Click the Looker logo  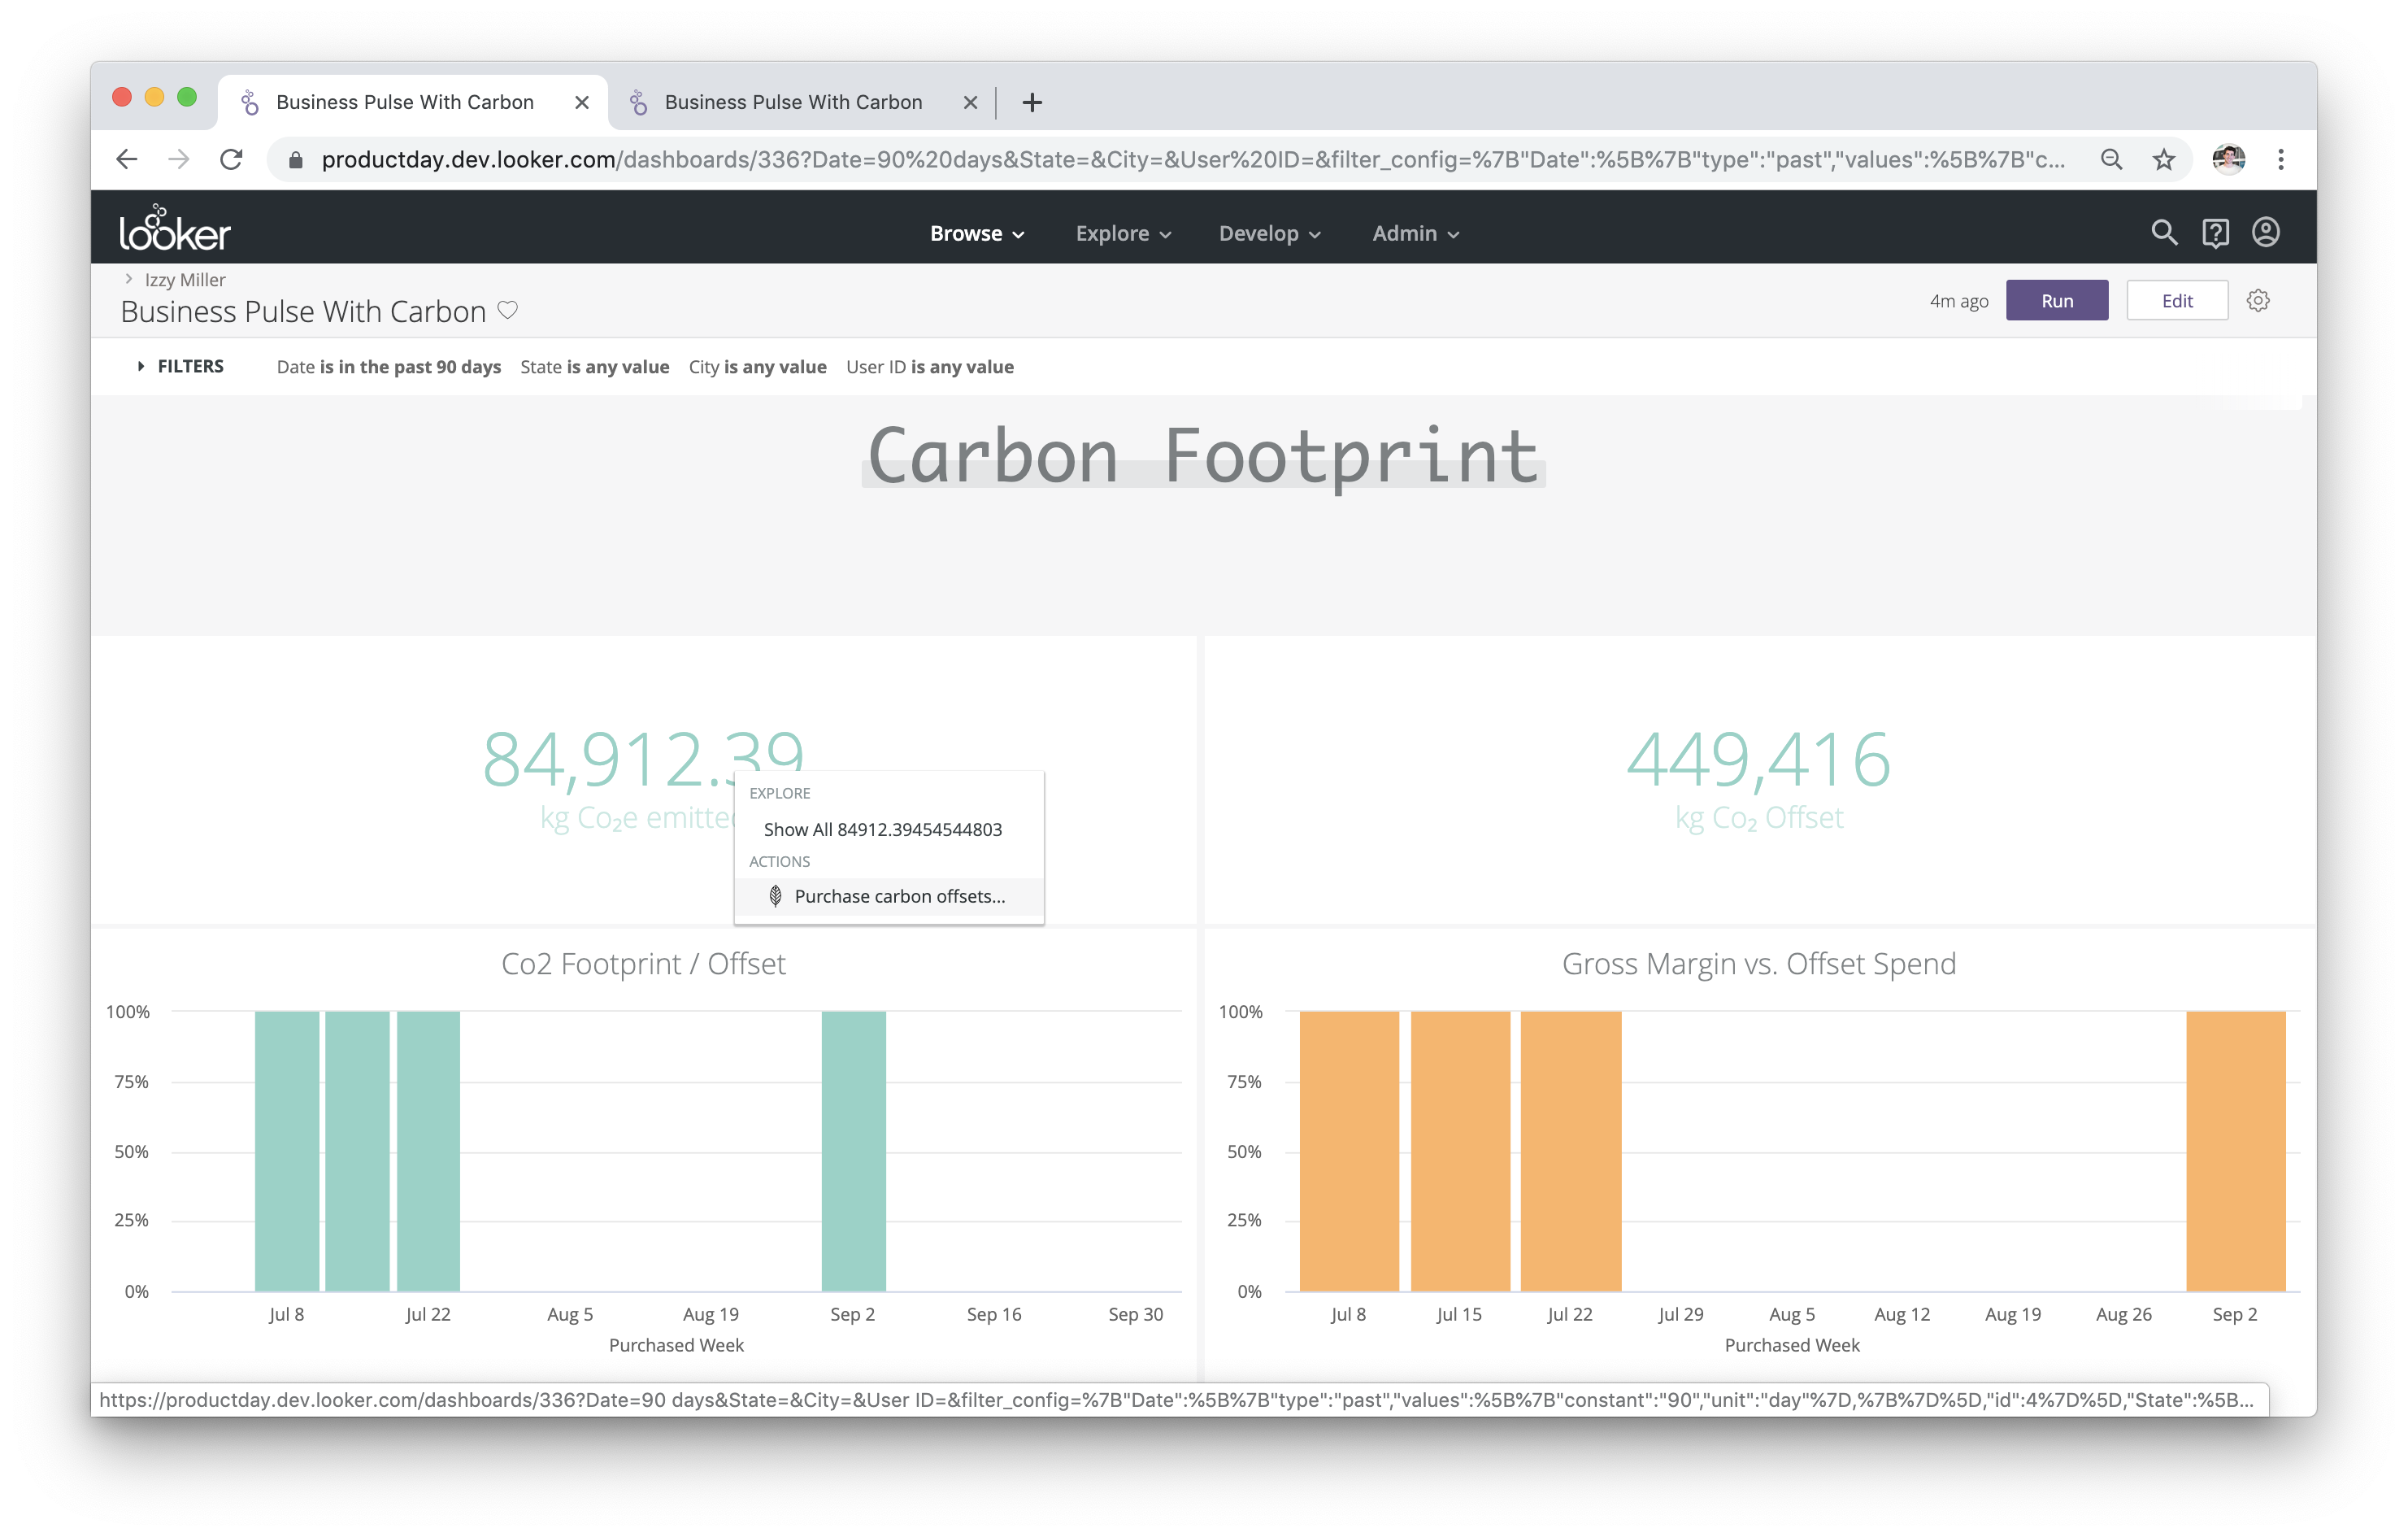(175, 230)
